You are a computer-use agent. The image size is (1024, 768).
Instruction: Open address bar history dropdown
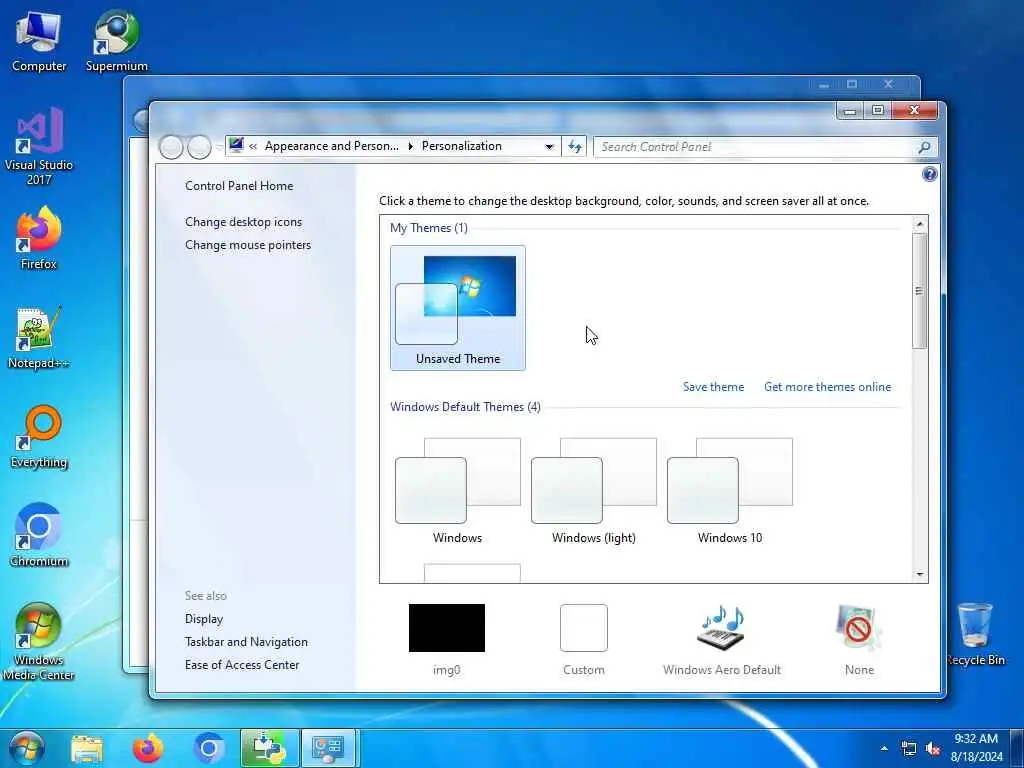coord(550,147)
